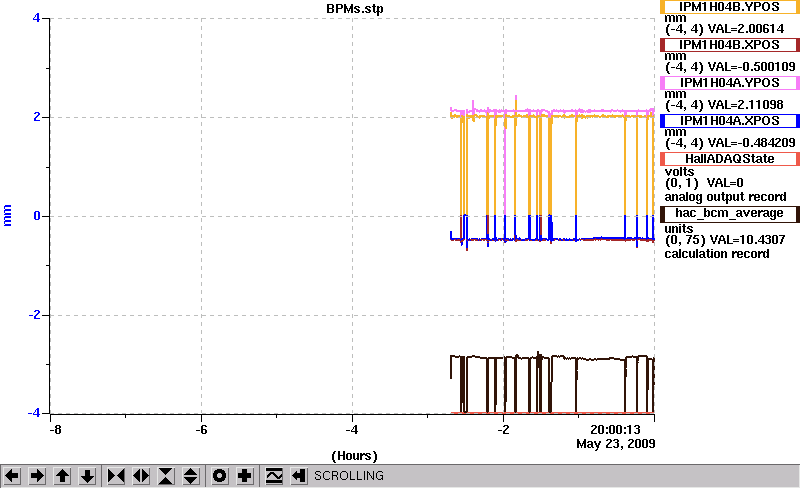Screen dimensions: 800x488
Task: Select the IPM1H04A.YPOS legend curve
Action: coord(730,83)
